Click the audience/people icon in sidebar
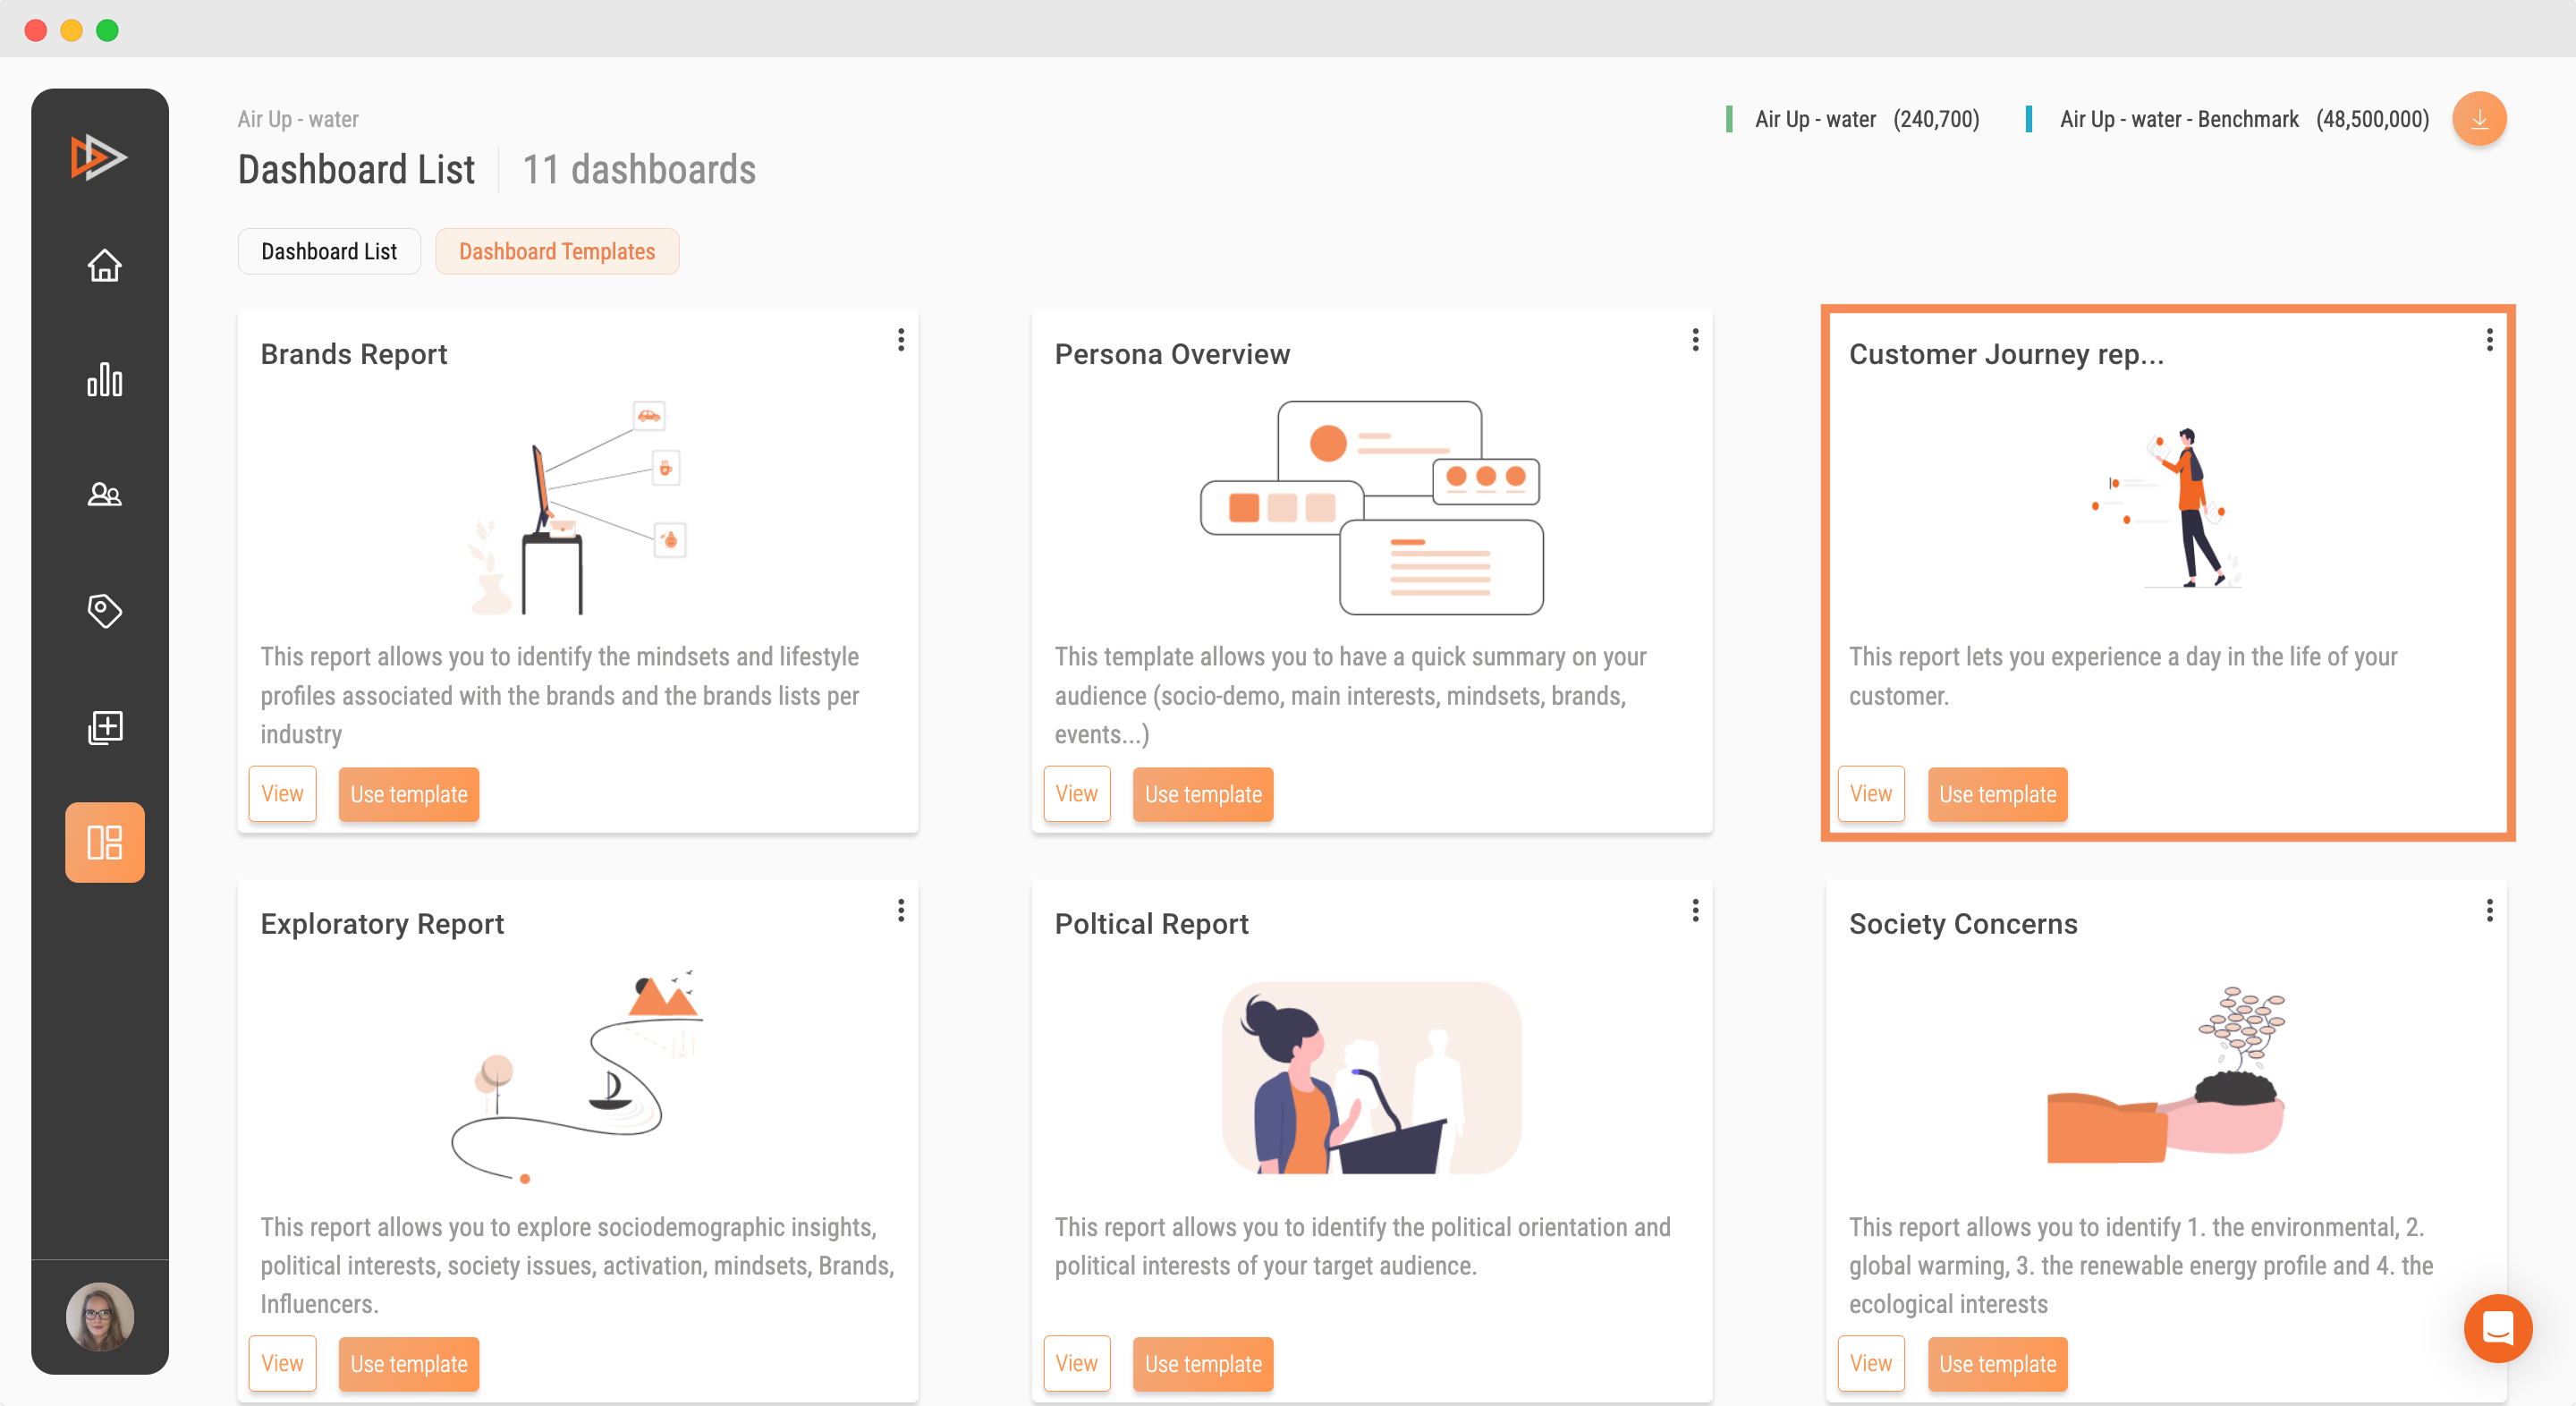The image size is (2576, 1406). tap(102, 495)
